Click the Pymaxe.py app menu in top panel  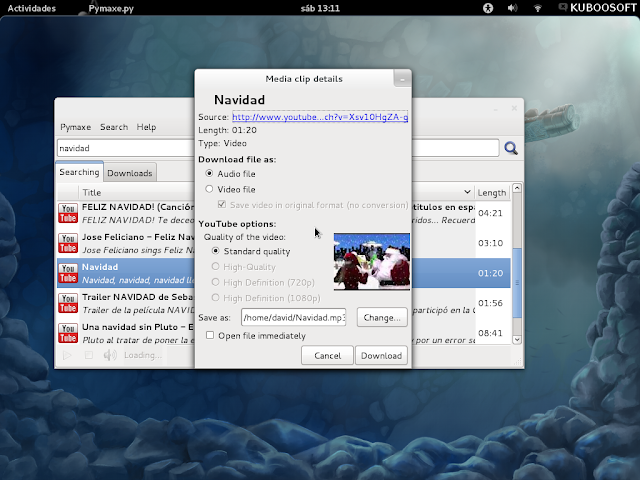[x=111, y=8]
